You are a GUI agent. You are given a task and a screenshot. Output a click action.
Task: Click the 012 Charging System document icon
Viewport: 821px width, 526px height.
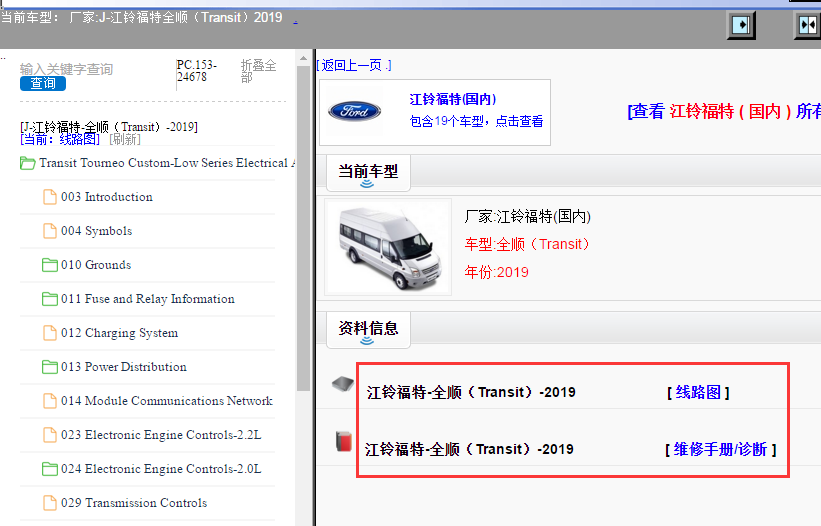[x=50, y=333]
